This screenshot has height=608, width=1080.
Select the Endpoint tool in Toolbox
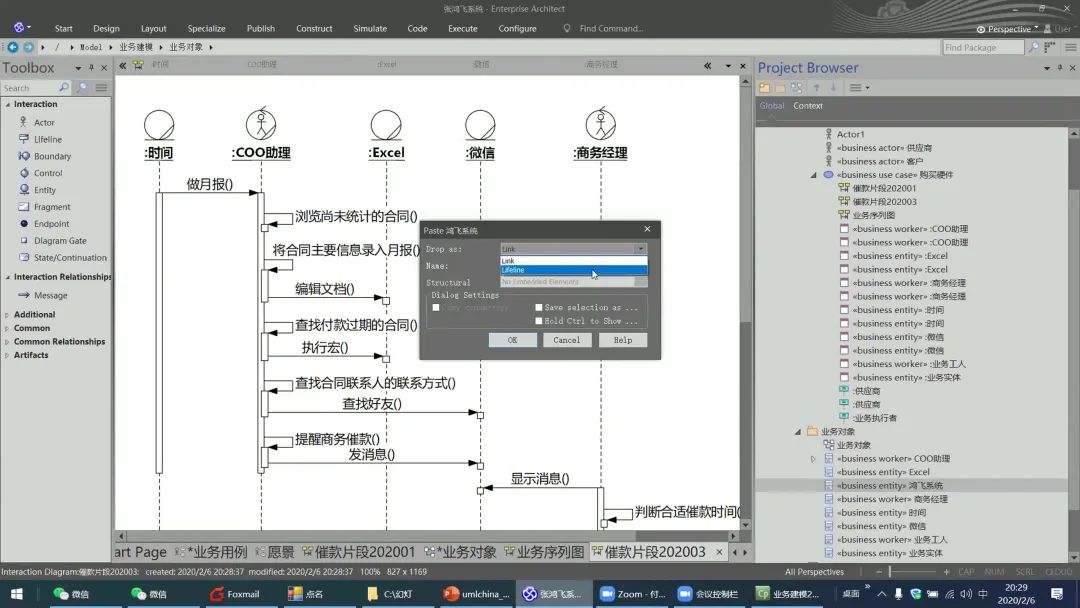[x=44, y=224]
